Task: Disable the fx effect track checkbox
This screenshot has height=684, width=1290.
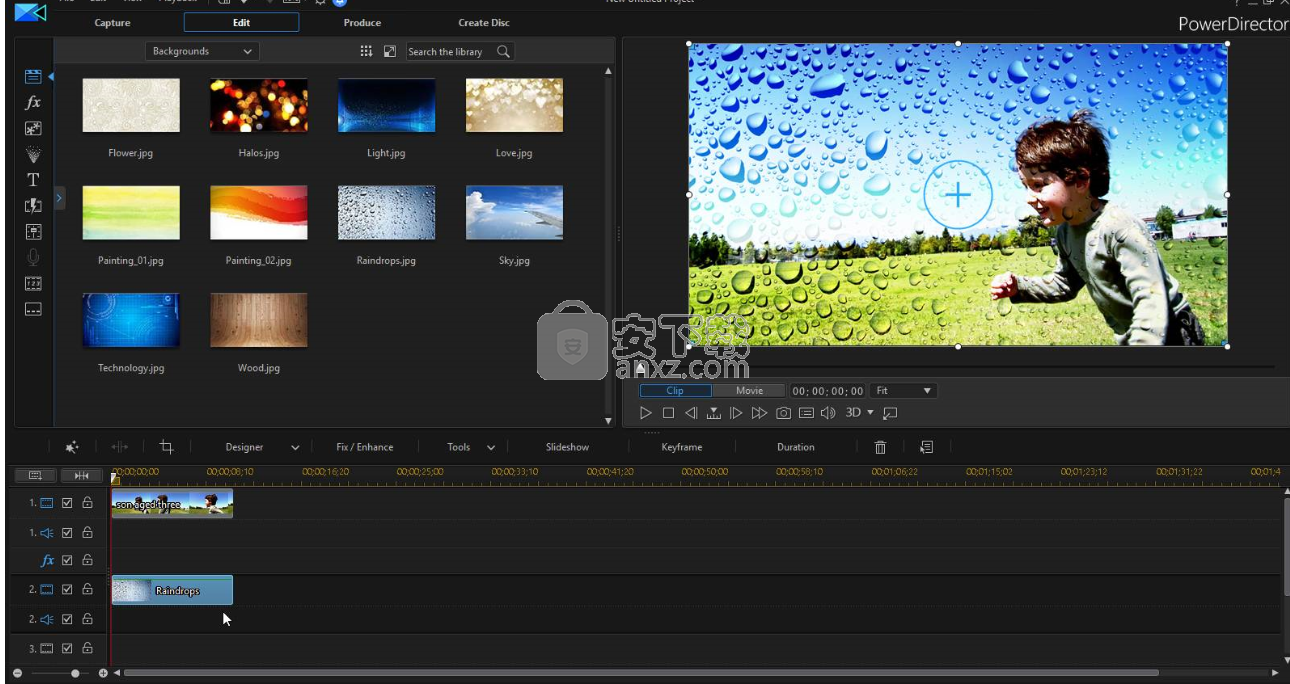Action: point(68,561)
